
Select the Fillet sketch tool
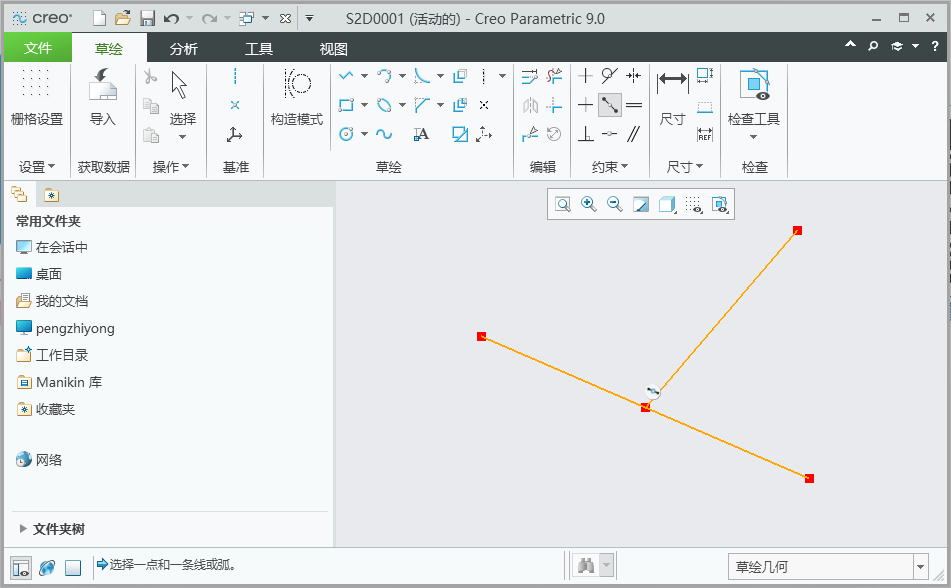tap(422, 76)
